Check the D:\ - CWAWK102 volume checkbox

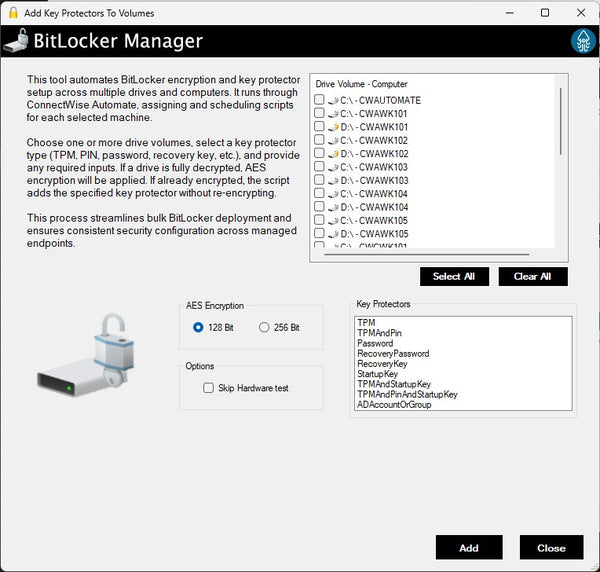(x=319, y=153)
